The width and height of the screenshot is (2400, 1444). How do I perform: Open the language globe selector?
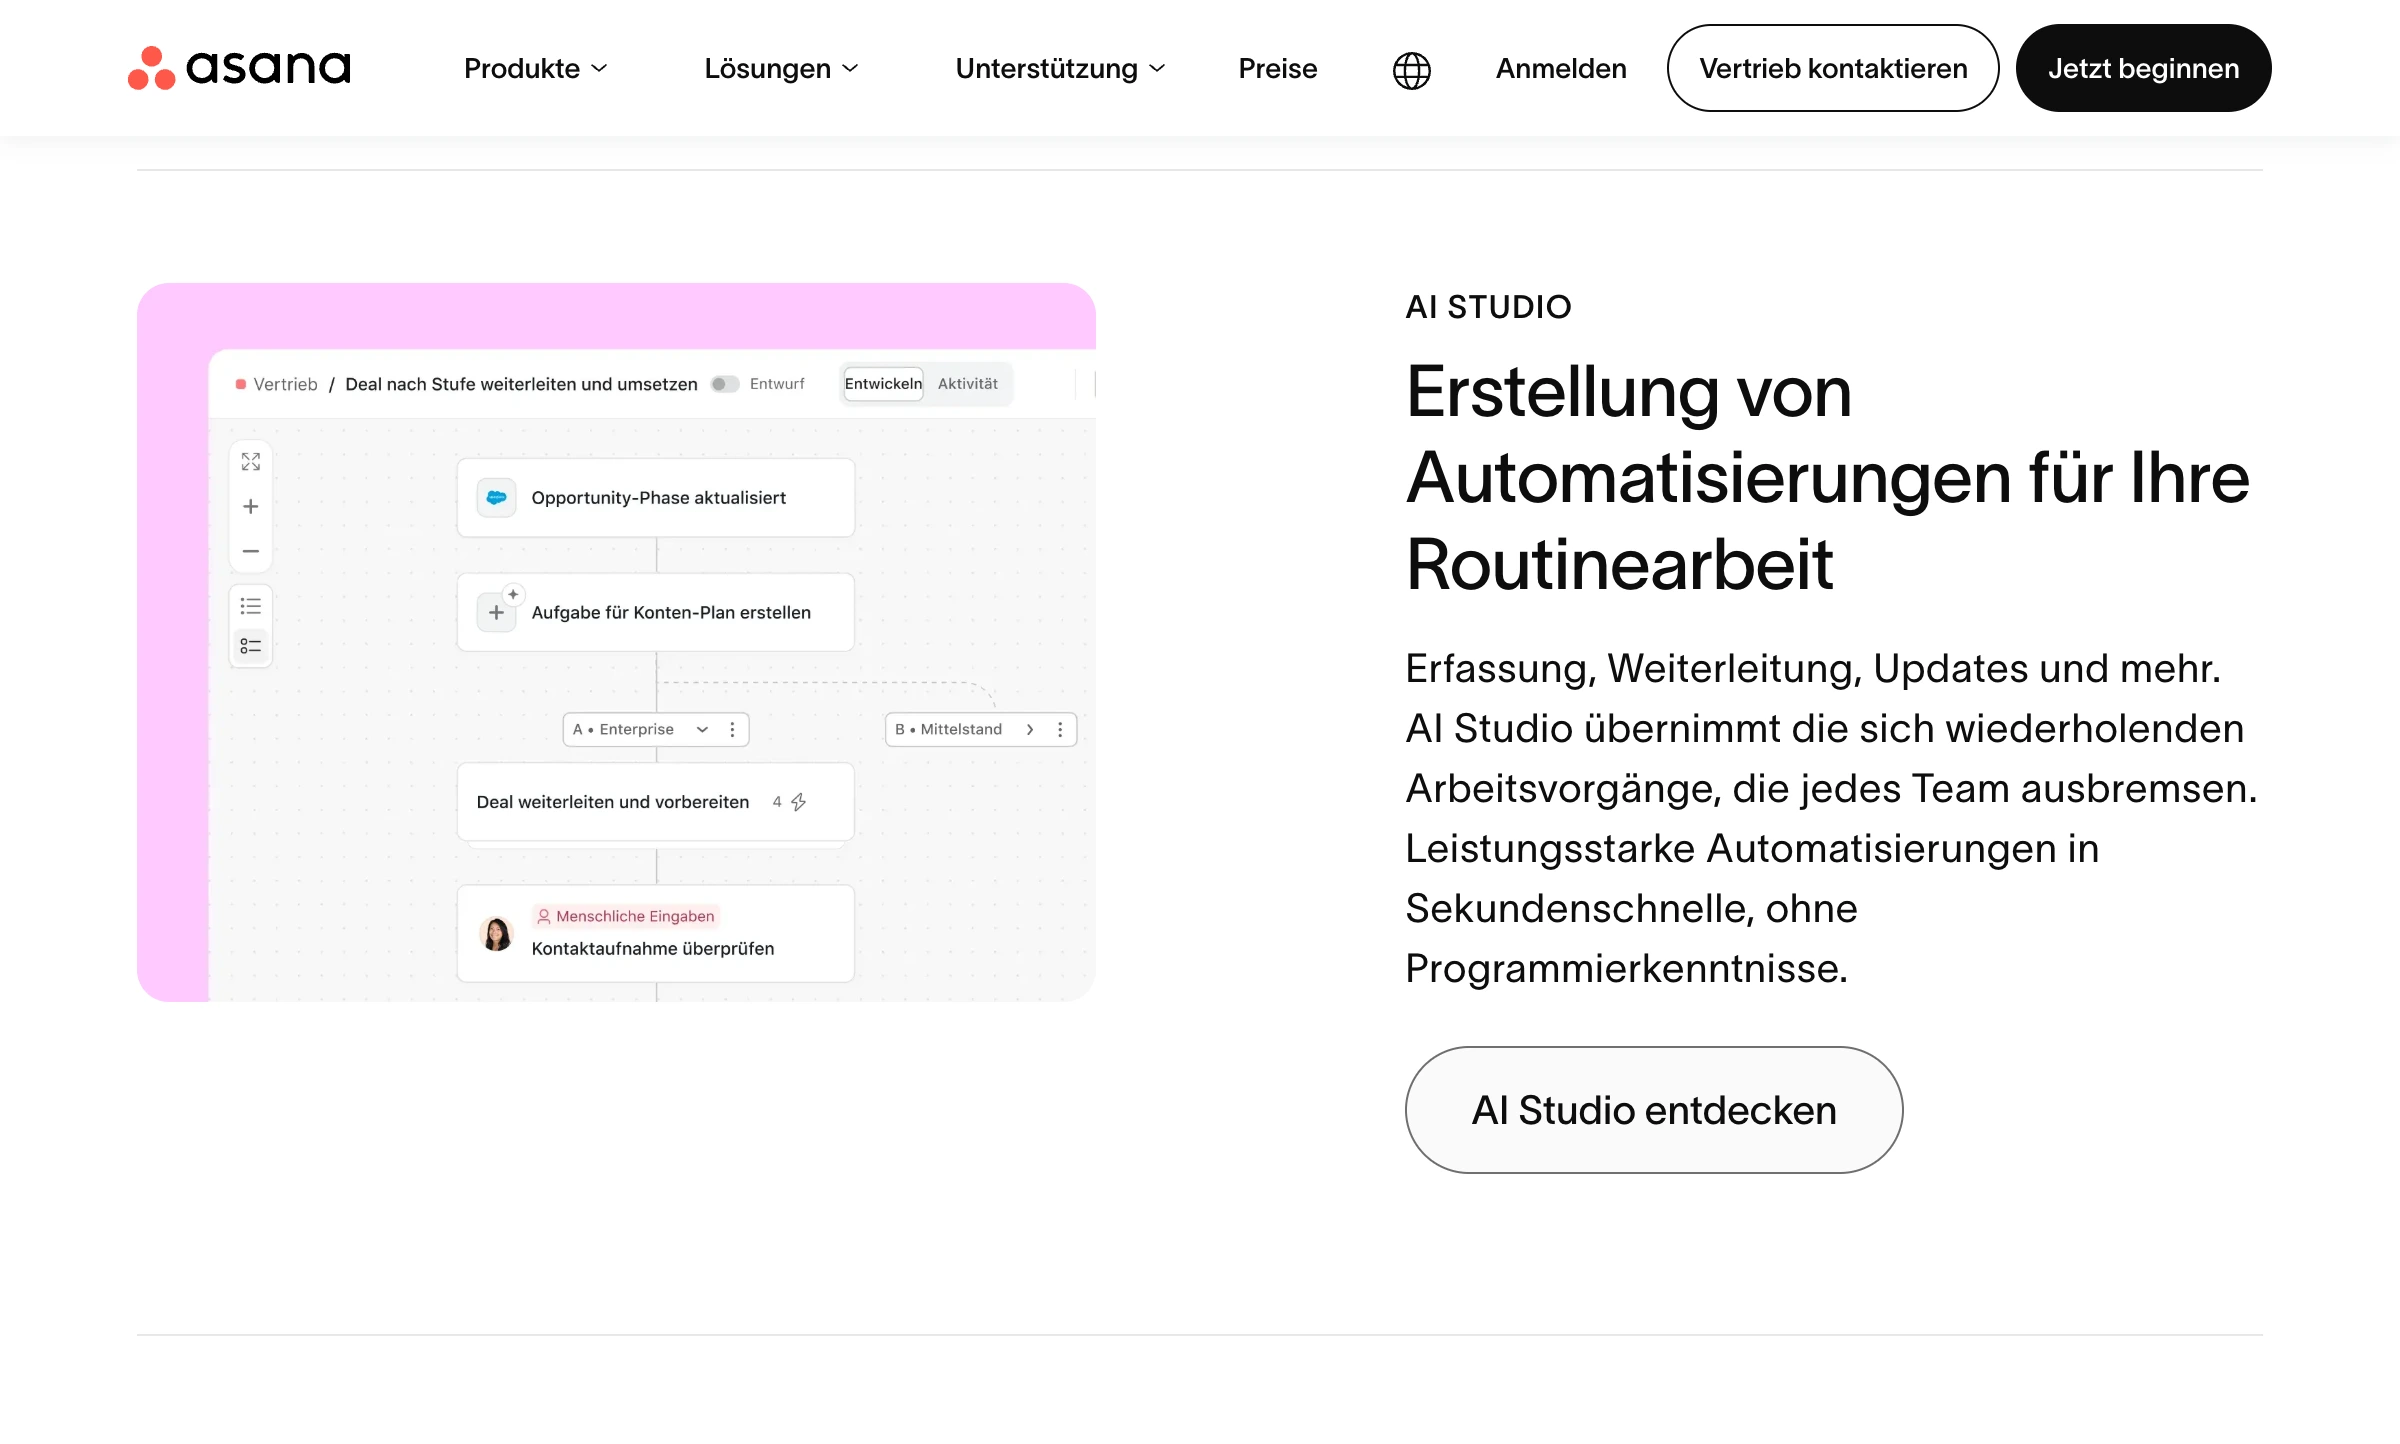coord(1411,69)
